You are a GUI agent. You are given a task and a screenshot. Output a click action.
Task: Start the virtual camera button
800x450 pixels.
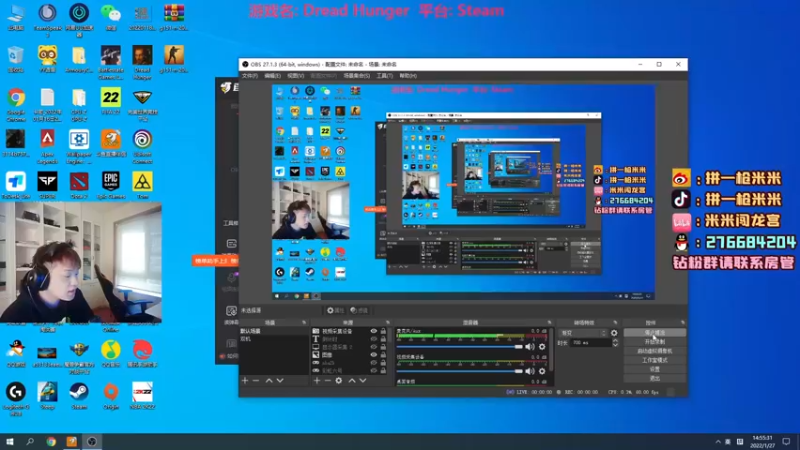pyautogui.click(x=655, y=351)
